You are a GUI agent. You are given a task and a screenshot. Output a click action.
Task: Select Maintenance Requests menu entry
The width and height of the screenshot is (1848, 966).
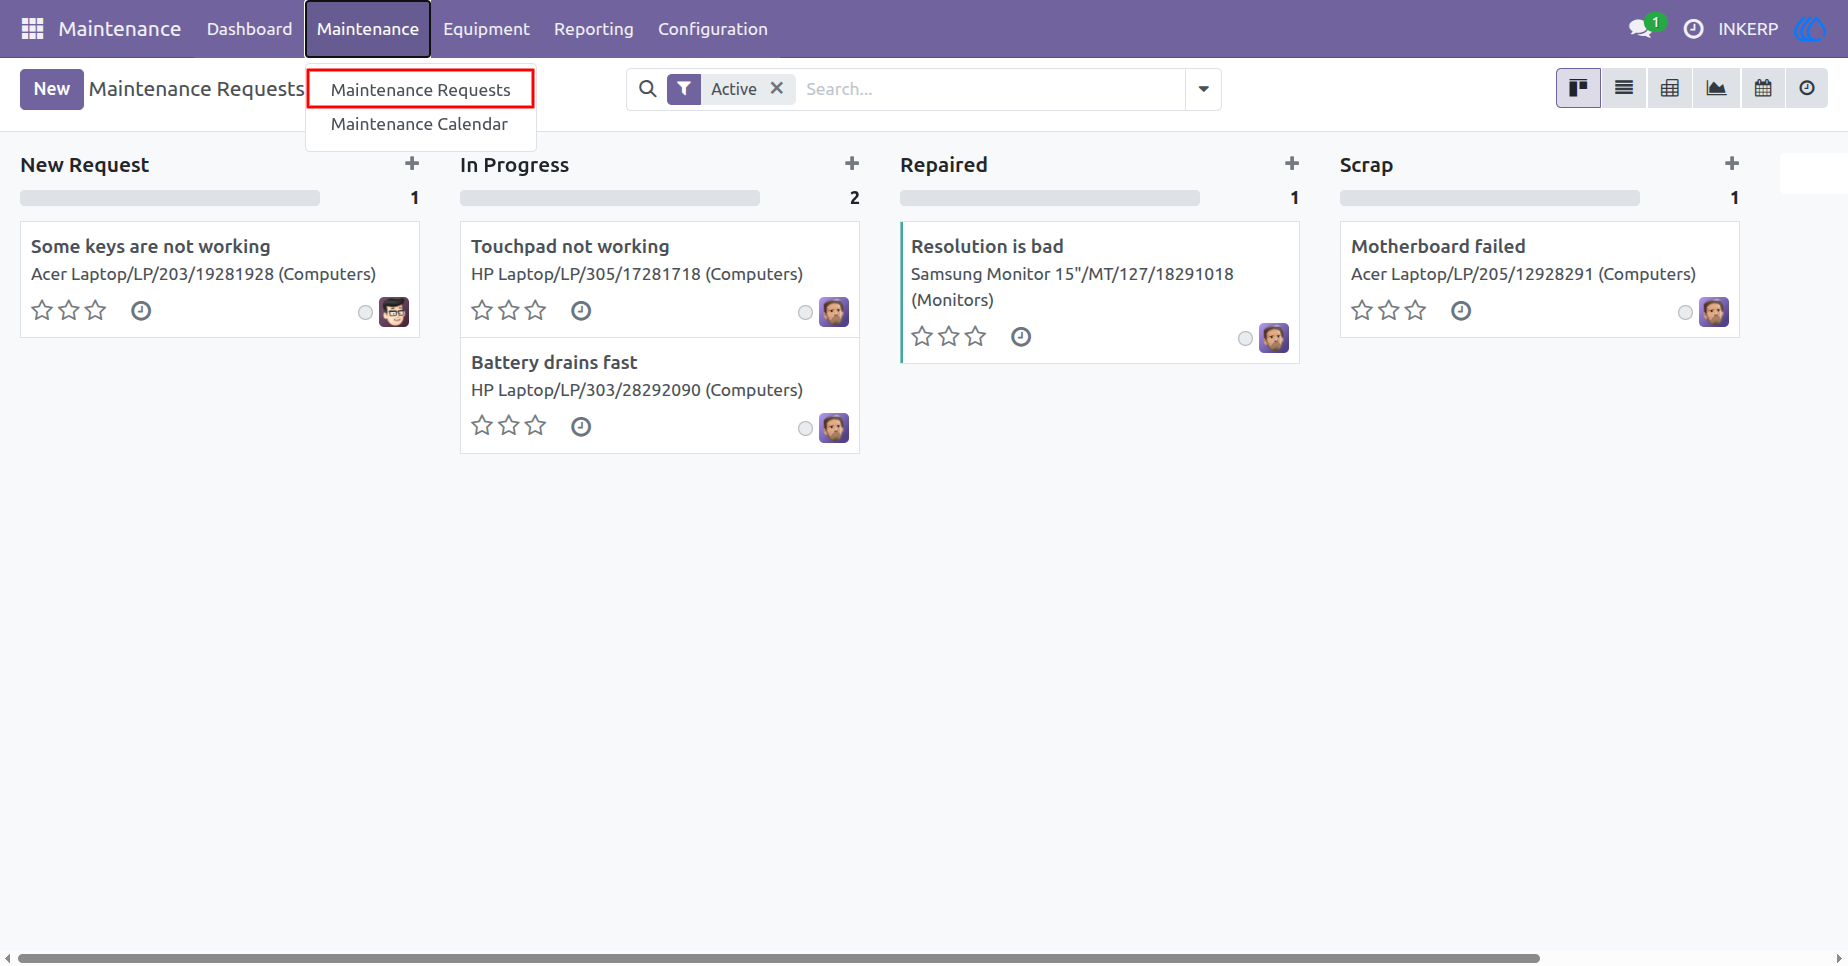click(421, 89)
